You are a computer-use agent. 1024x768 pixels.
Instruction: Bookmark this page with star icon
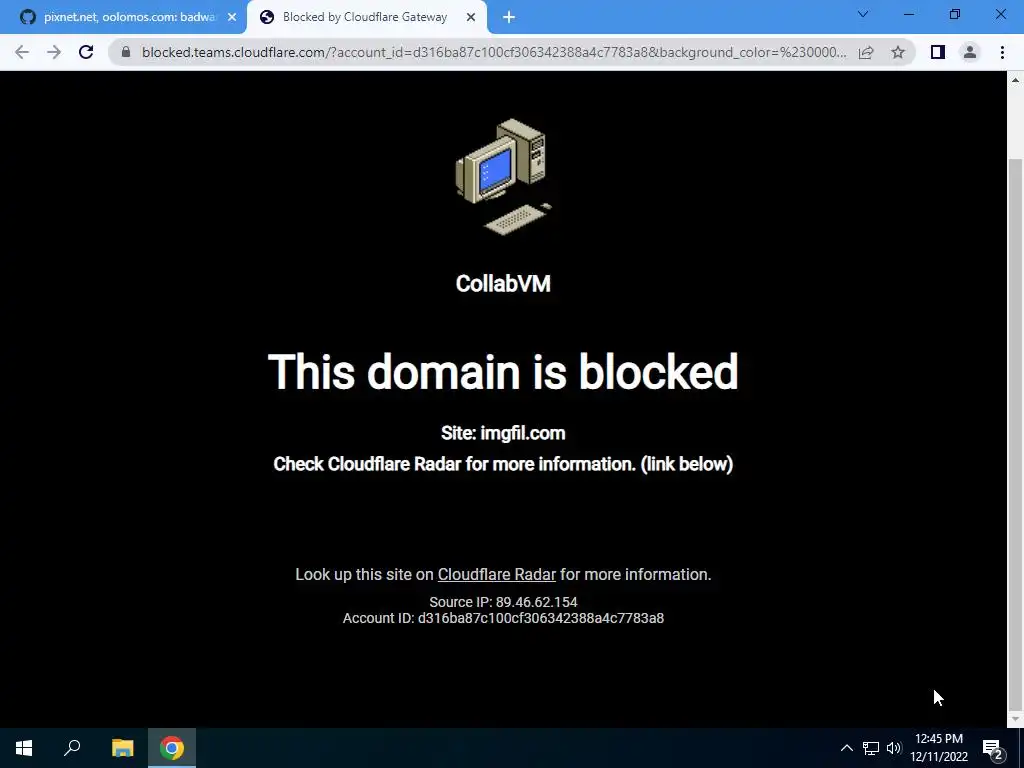pyautogui.click(x=898, y=52)
